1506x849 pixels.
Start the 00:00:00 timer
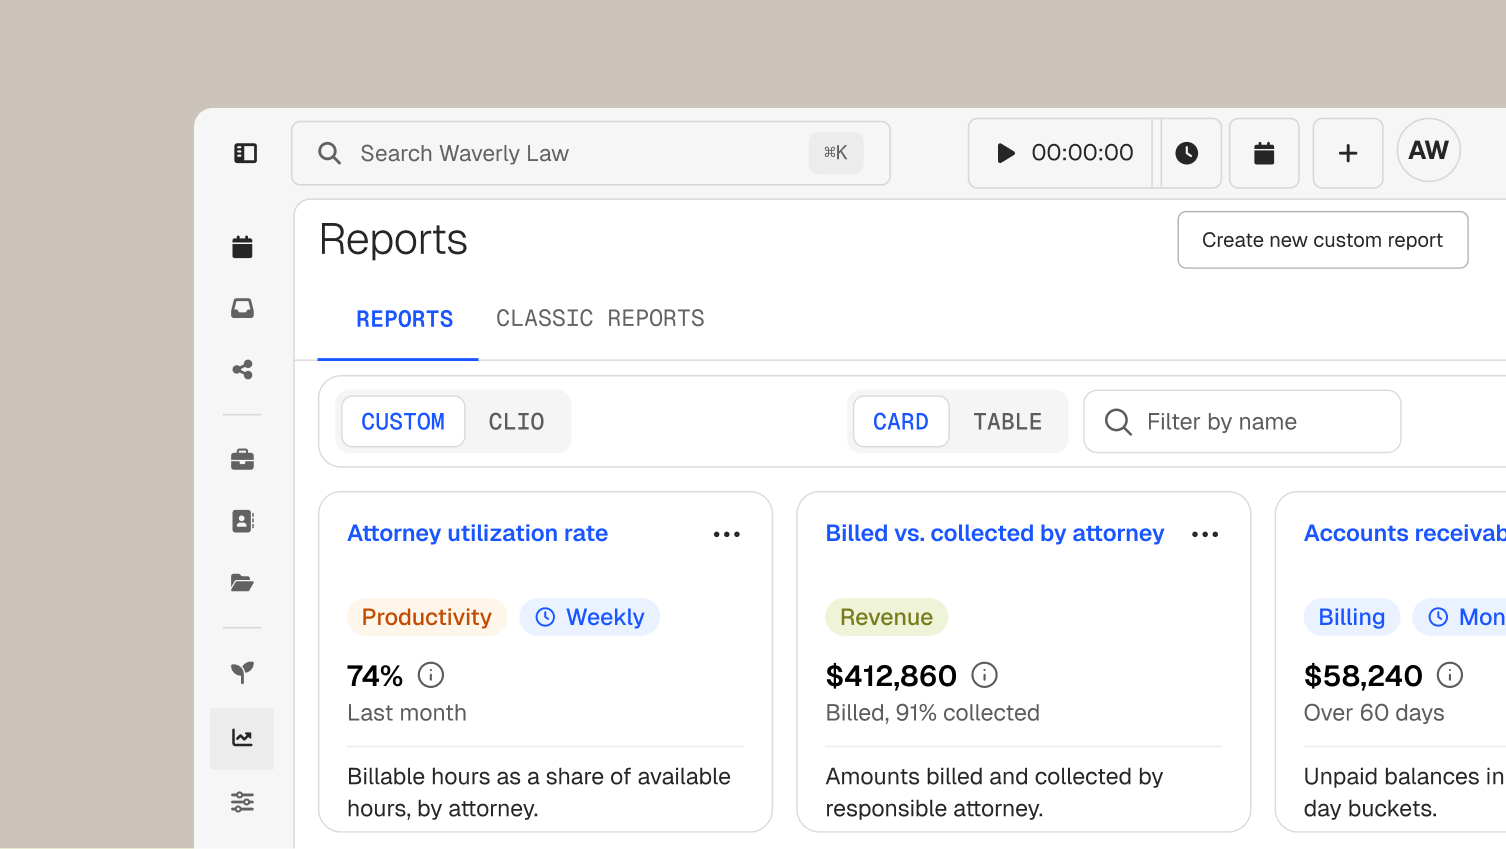click(1062, 153)
